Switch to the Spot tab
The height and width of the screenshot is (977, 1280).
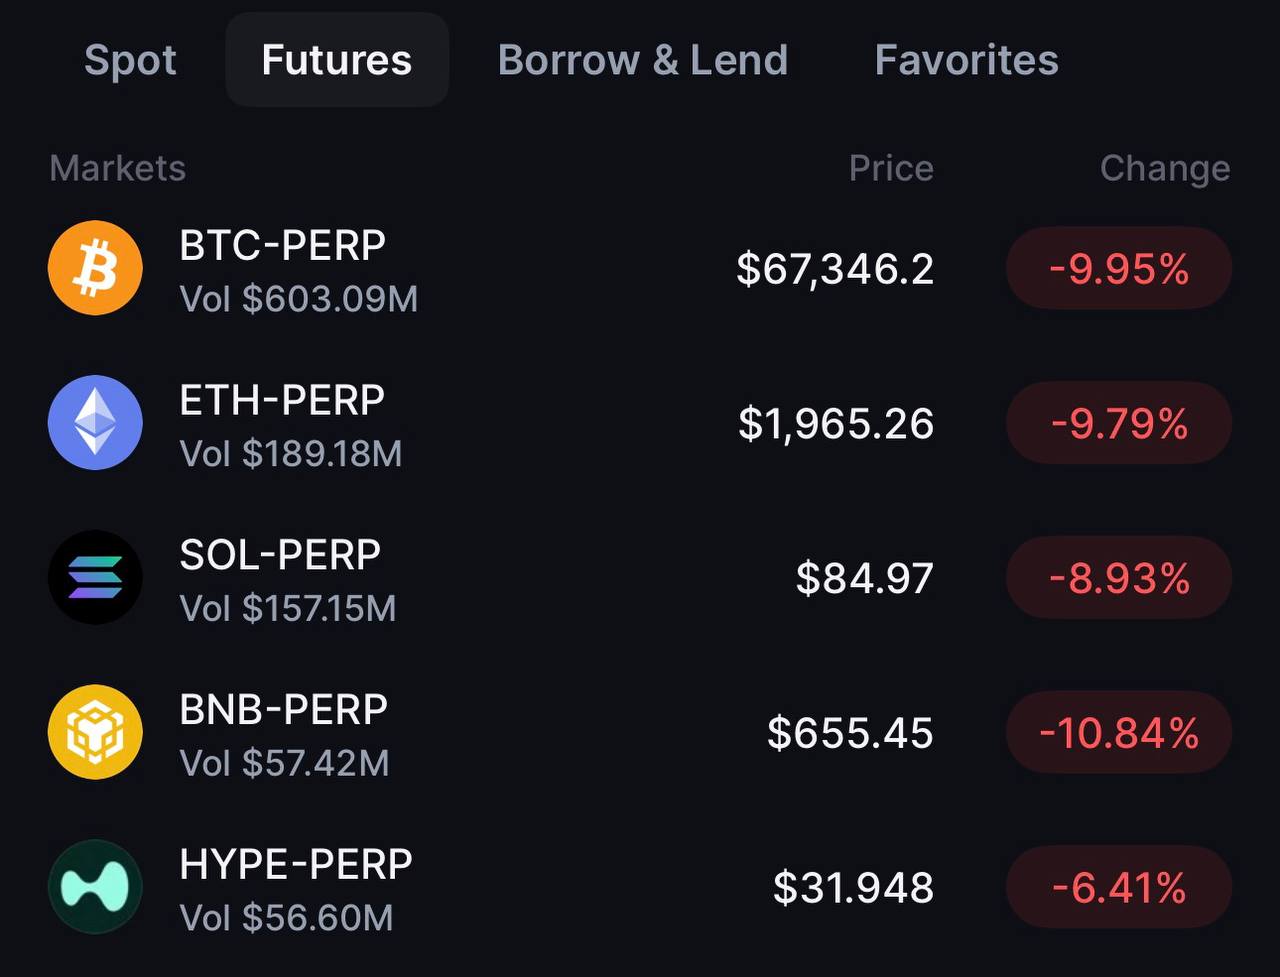[130, 60]
